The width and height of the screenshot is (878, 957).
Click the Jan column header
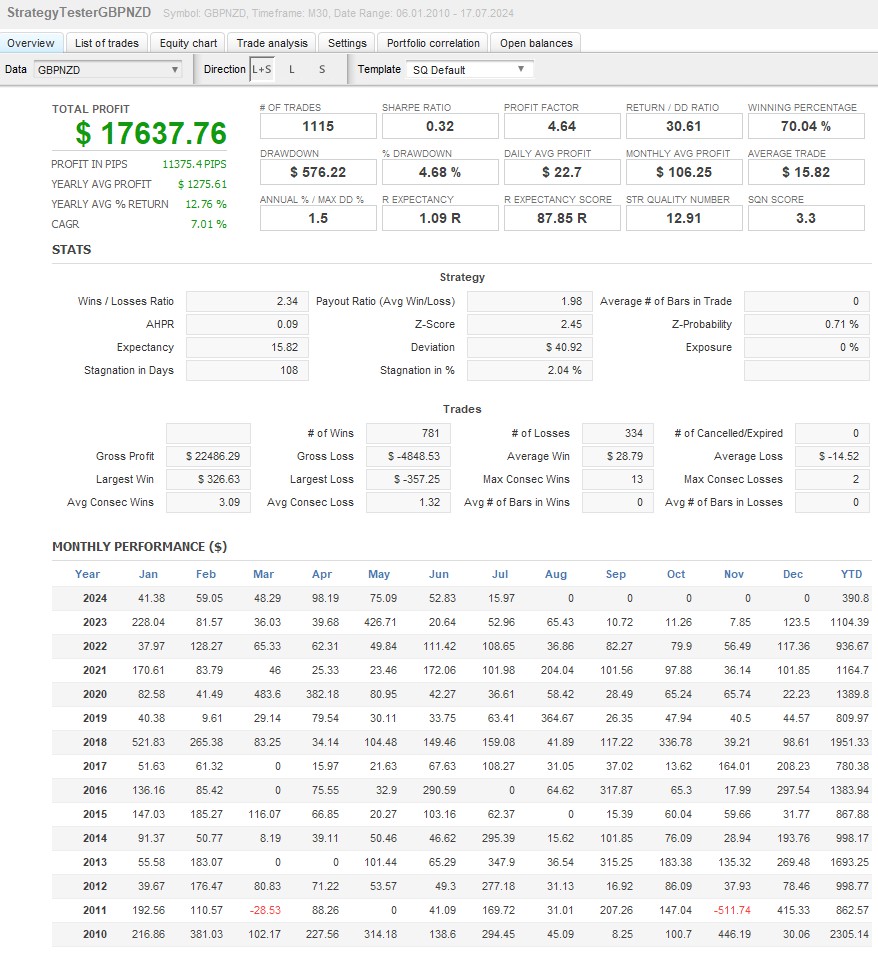pyautogui.click(x=148, y=574)
